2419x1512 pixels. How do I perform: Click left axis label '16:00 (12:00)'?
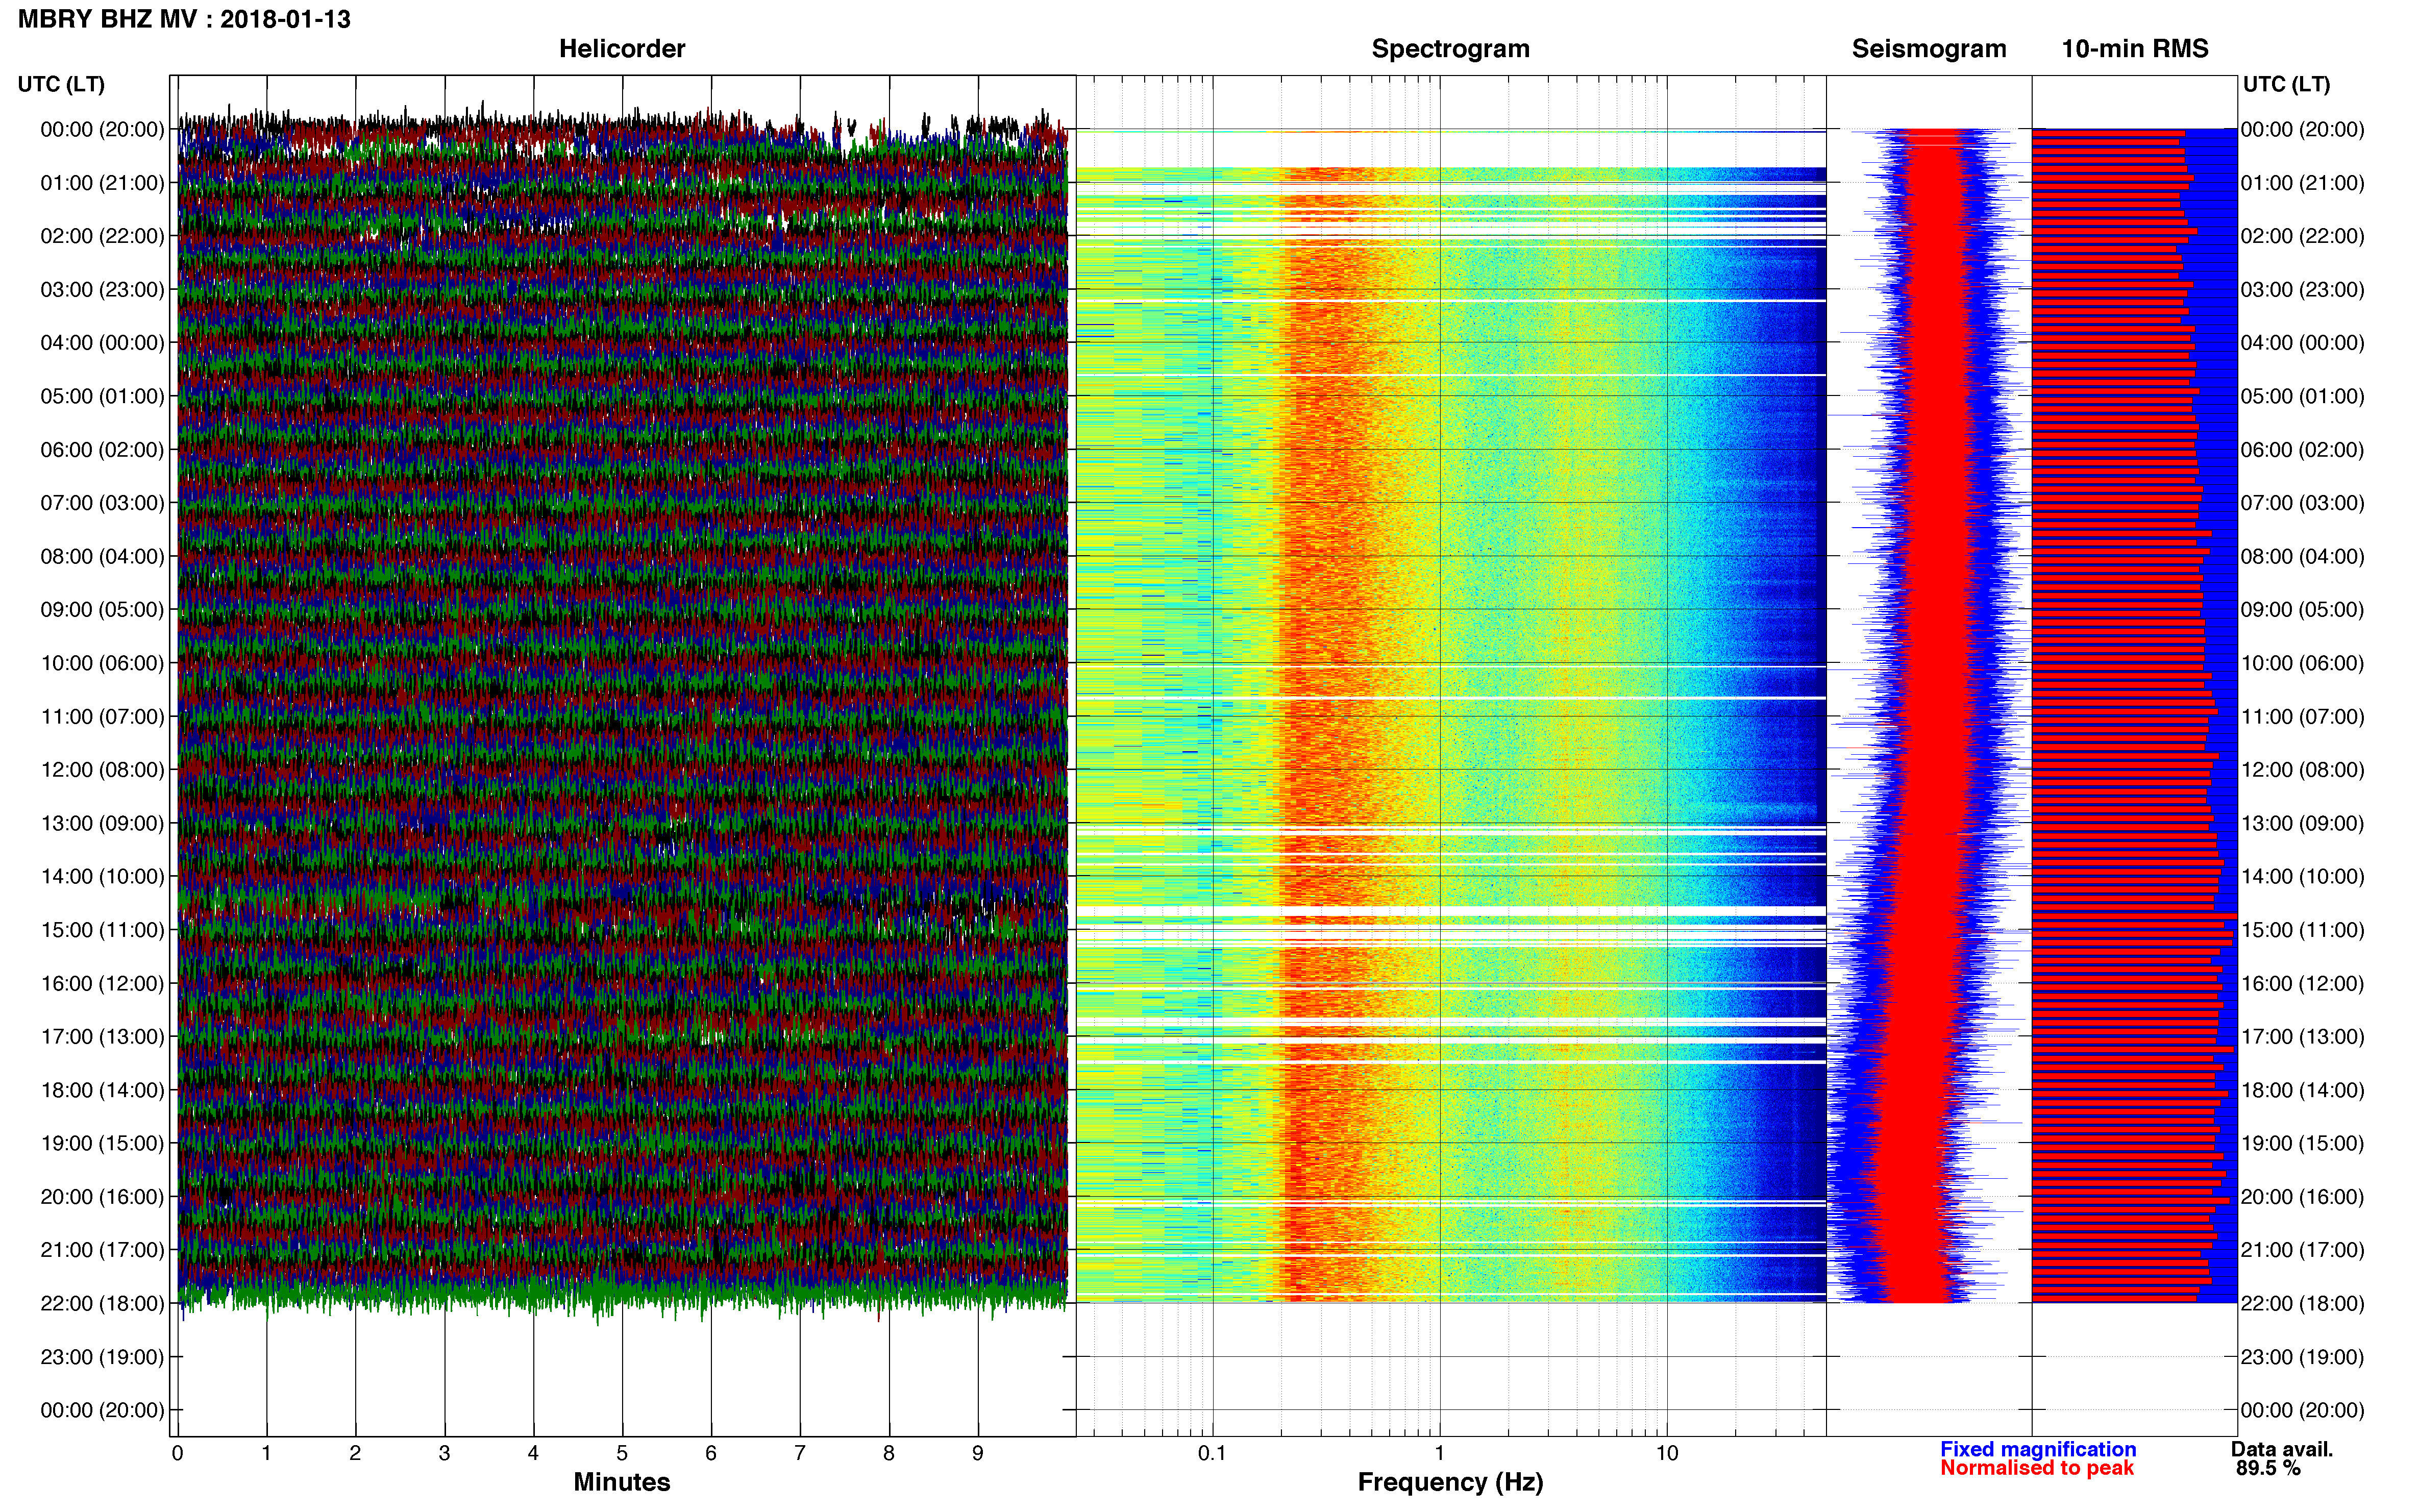[102, 983]
